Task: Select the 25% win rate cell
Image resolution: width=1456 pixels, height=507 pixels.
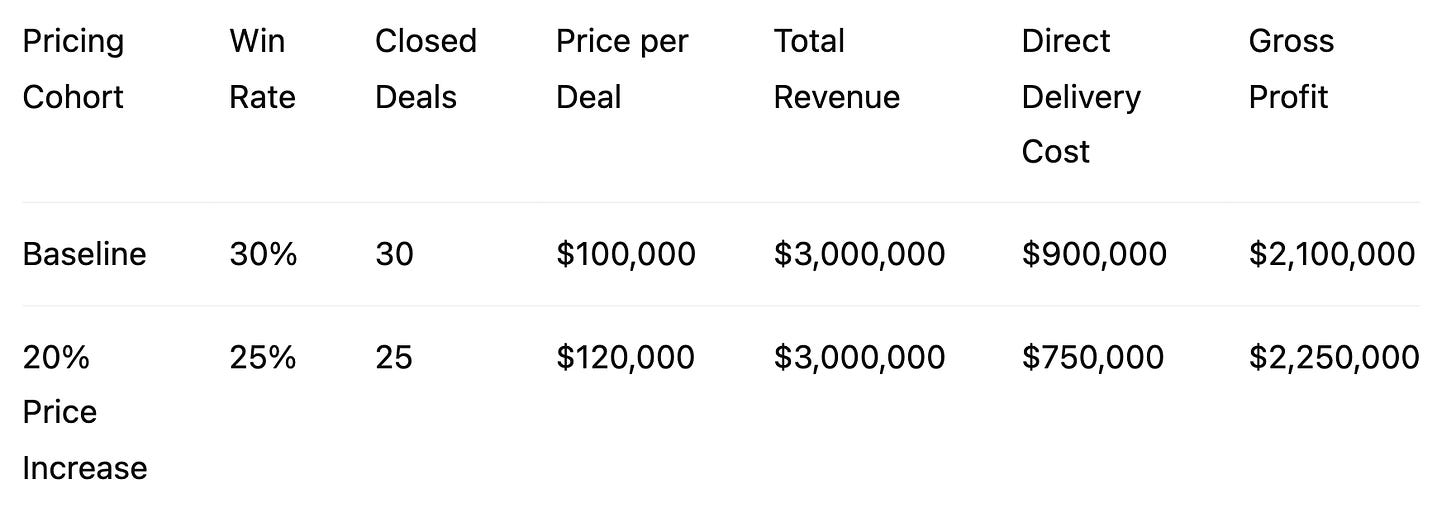Action: click(263, 357)
